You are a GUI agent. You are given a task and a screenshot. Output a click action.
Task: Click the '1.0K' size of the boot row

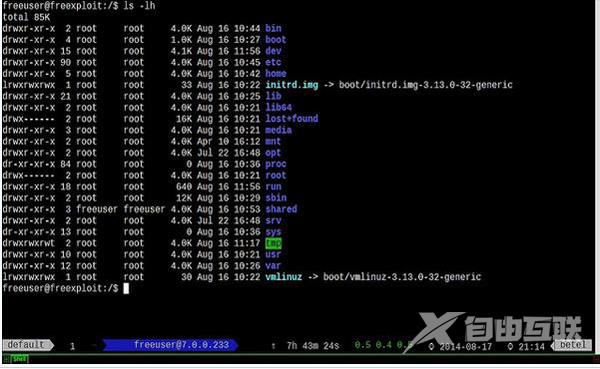tap(181, 40)
